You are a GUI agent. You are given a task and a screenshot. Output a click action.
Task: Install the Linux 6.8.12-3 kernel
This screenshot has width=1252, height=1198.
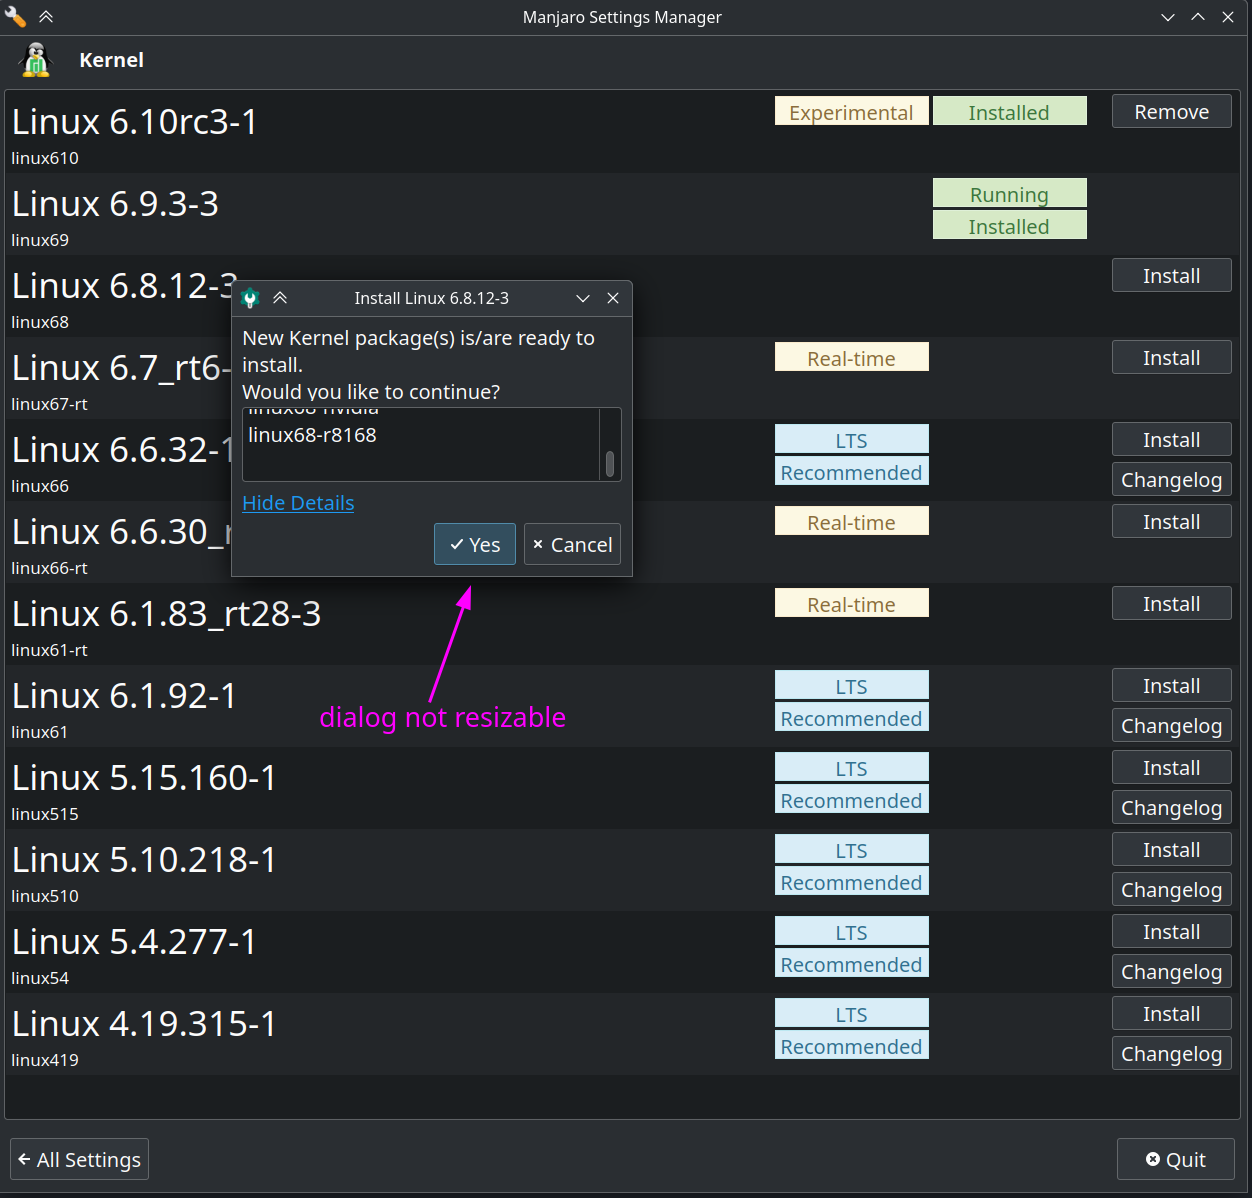[1172, 276]
